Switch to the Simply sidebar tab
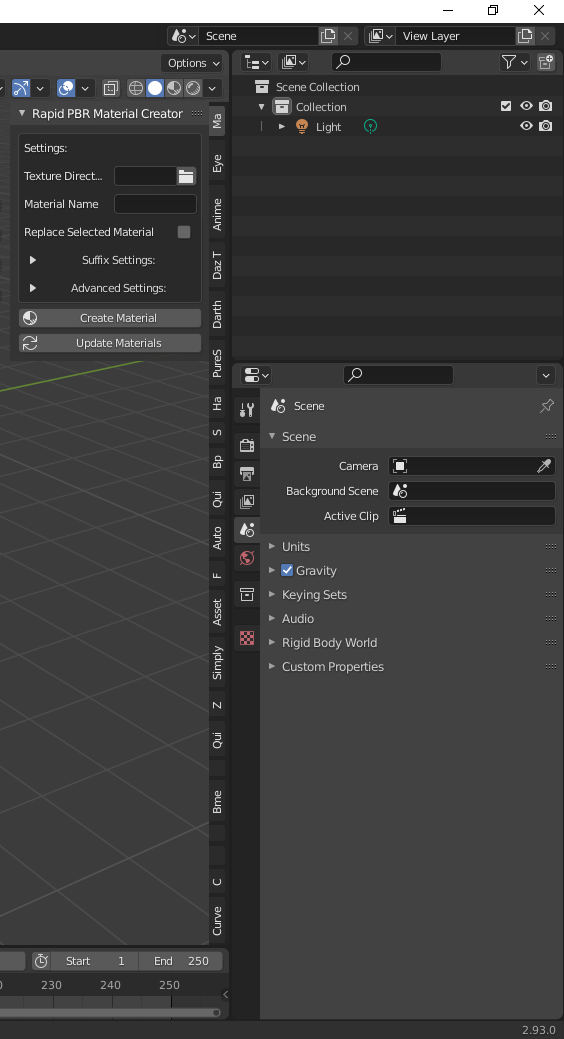This screenshot has height=1039, width=564. [x=217, y=662]
